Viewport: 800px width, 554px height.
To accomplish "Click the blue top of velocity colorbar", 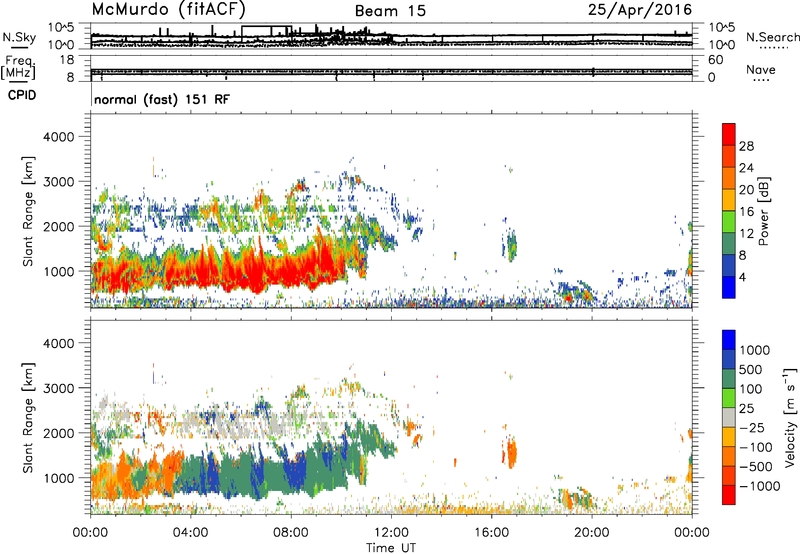I will 729,340.
